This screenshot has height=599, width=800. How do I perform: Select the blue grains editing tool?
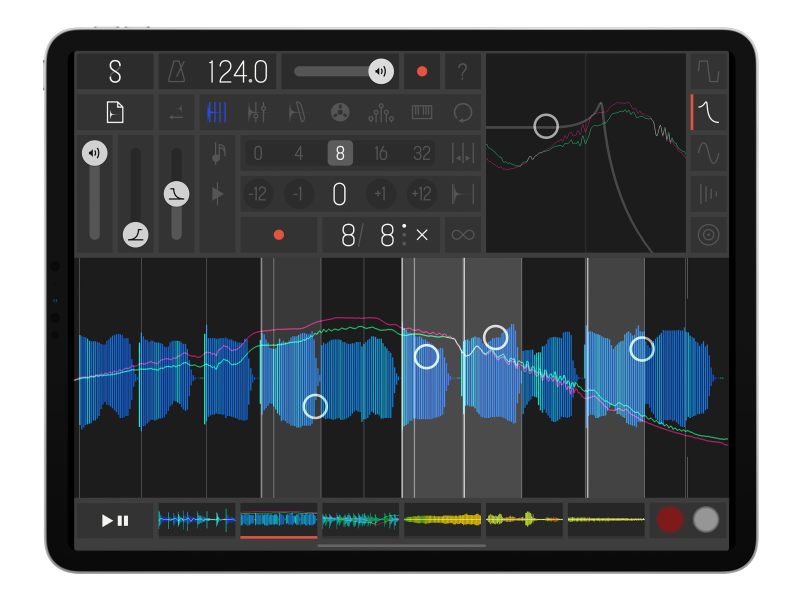point(218,113)
